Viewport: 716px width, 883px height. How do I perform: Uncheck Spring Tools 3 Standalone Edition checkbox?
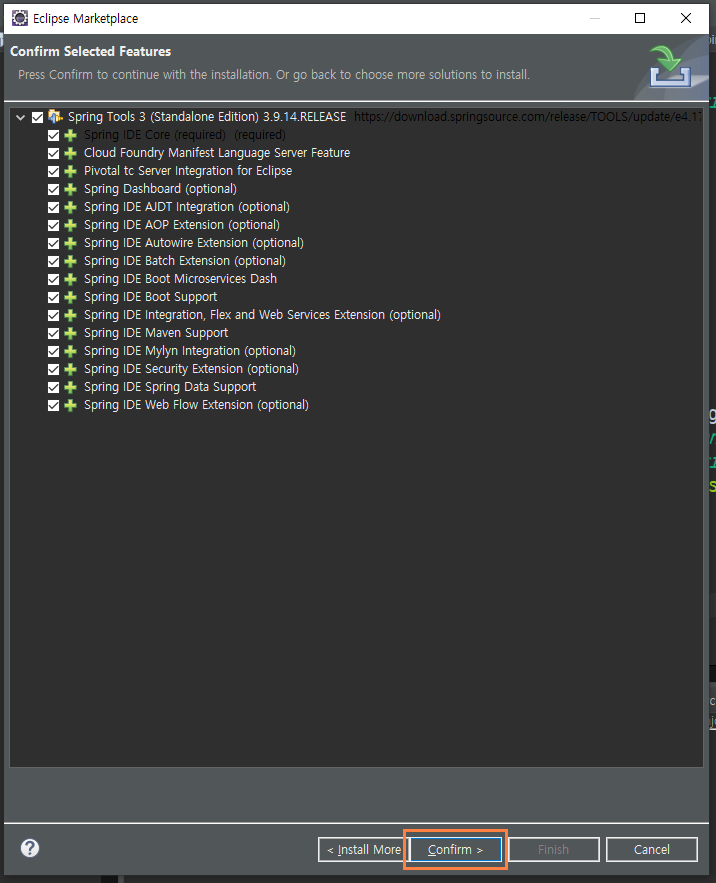pyautogui.click(x=37, y=117)
